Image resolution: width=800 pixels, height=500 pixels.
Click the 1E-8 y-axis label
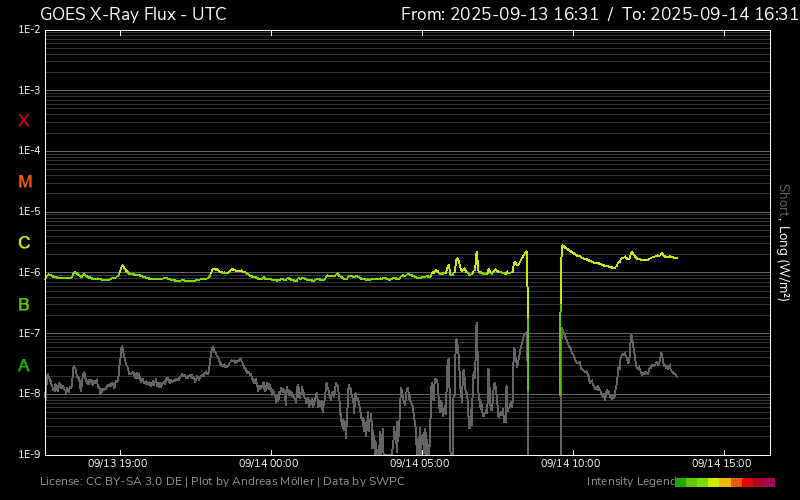[29, 393]
